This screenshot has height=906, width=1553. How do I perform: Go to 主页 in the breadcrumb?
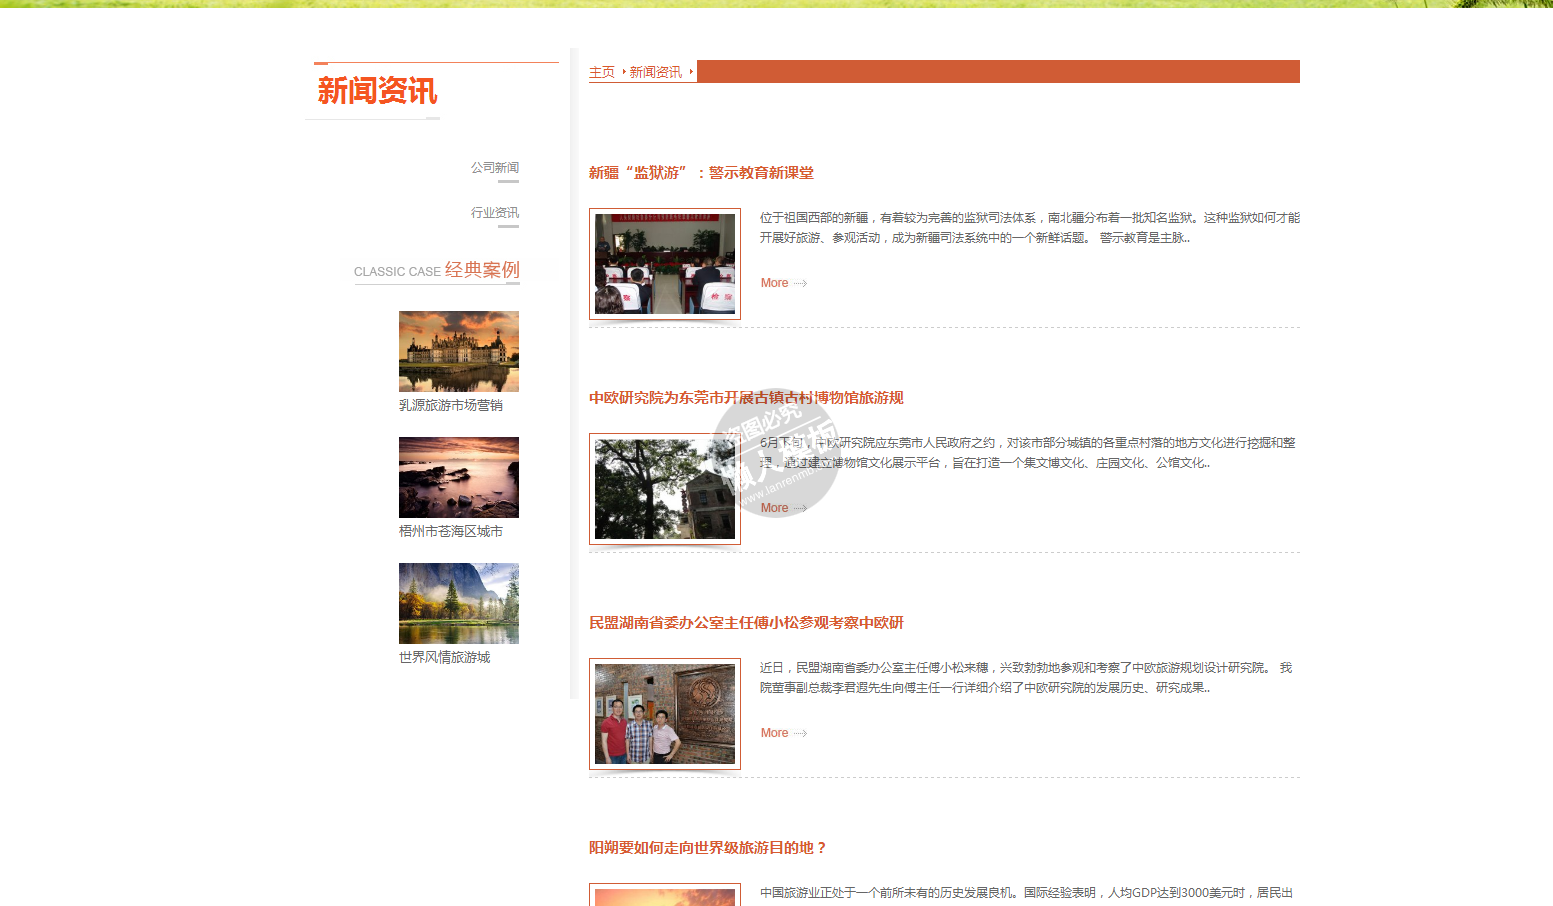pos(601,72)
